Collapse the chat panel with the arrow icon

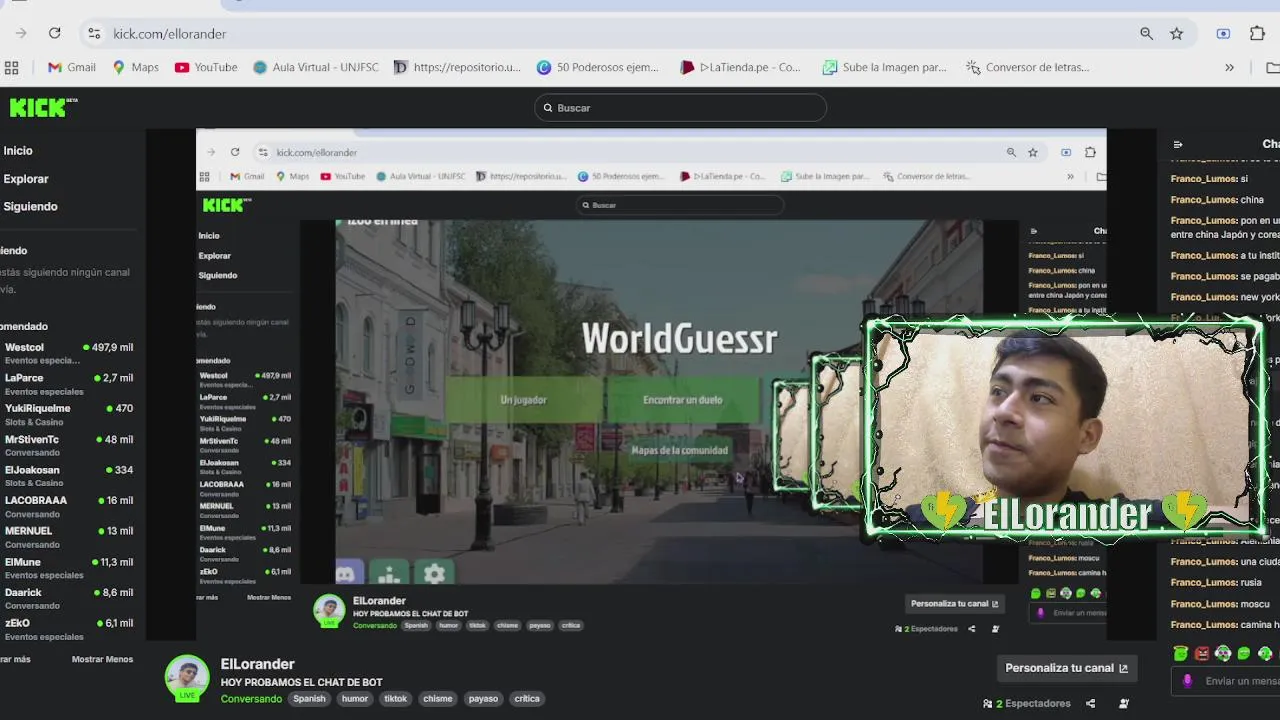click(x=1177, y=144)
